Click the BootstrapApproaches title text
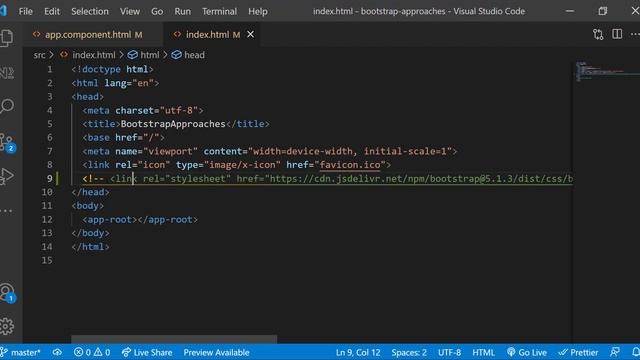This screenshot has width=640, height=360. (173, 124)
